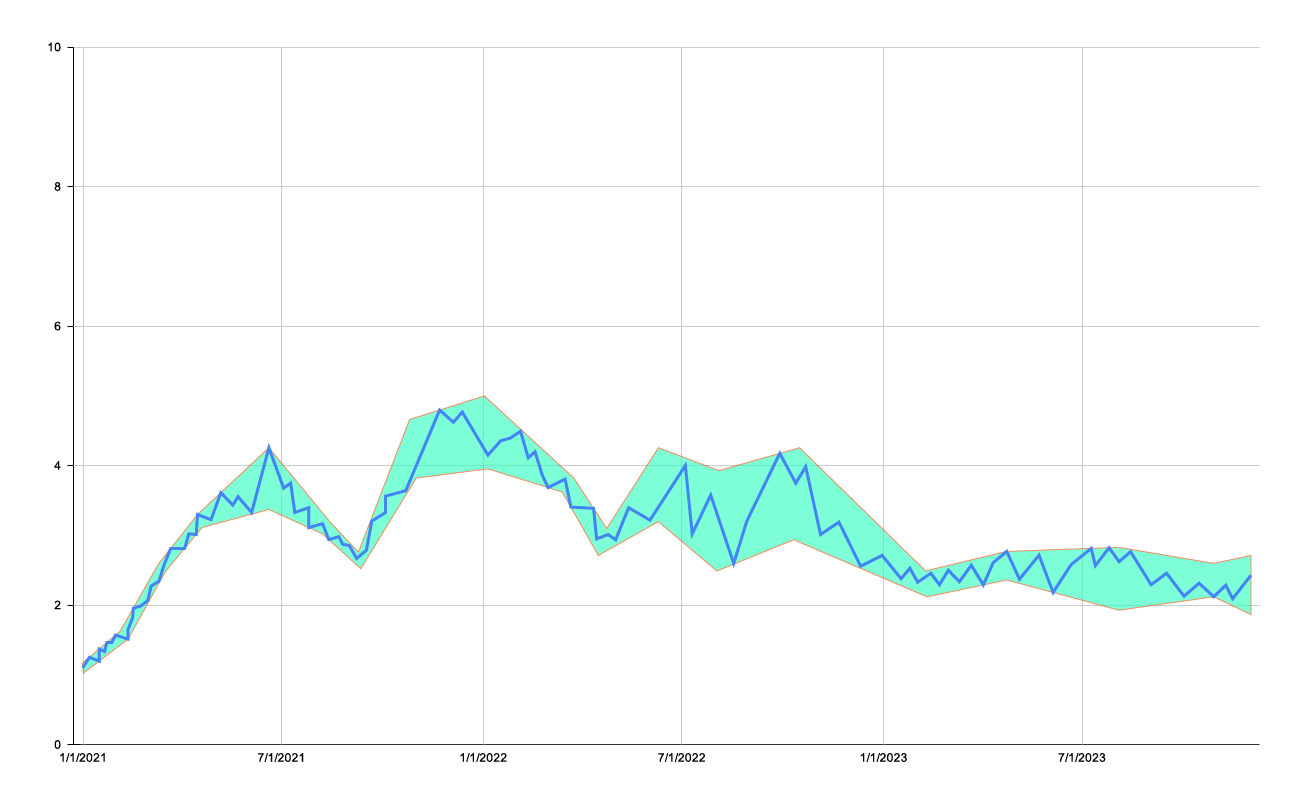This screenshot has height=805, width=1300.
Task: Click the y-axis label 0
Action: pyautogui.click(x=58, y=745)
